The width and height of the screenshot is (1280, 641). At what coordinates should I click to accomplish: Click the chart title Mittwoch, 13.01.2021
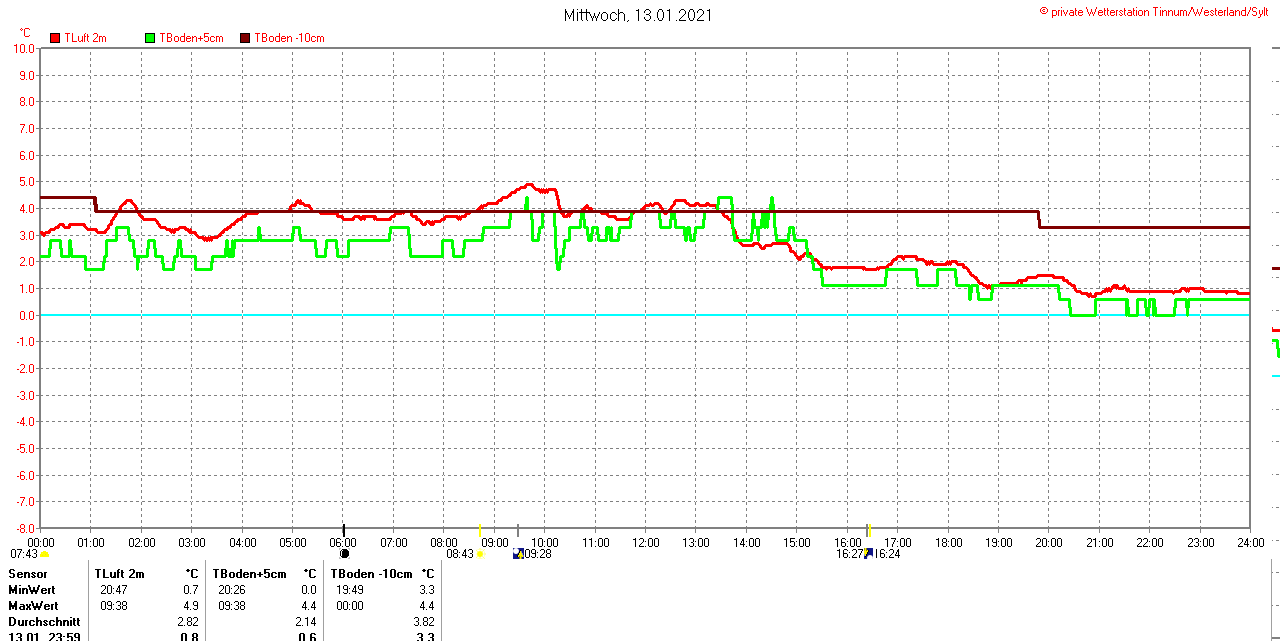[637, 15]
